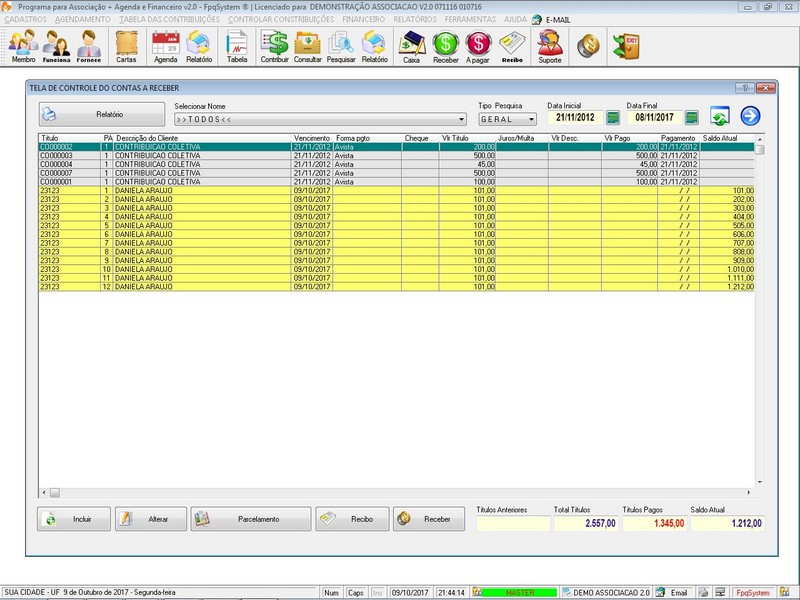Click the Receber button at bottom

pyautogui.click(x=429, y=519)
